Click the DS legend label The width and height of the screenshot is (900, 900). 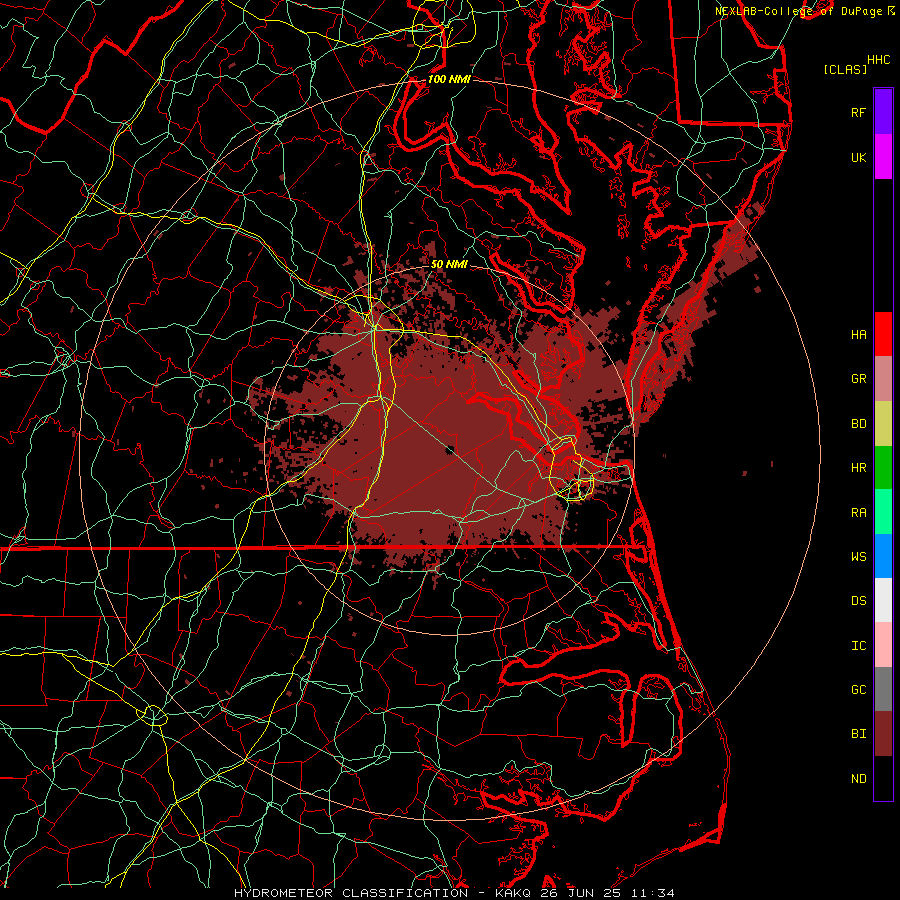858,601
